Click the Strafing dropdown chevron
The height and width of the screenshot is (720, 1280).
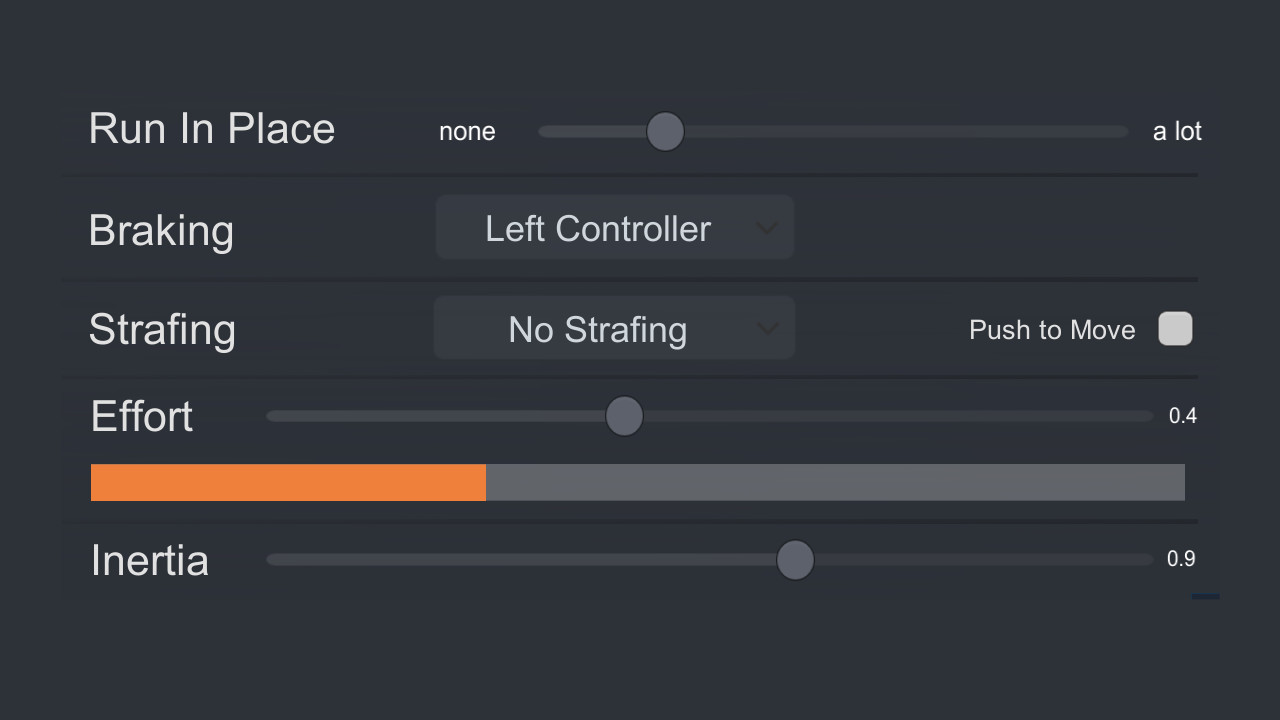pos(768,329)
